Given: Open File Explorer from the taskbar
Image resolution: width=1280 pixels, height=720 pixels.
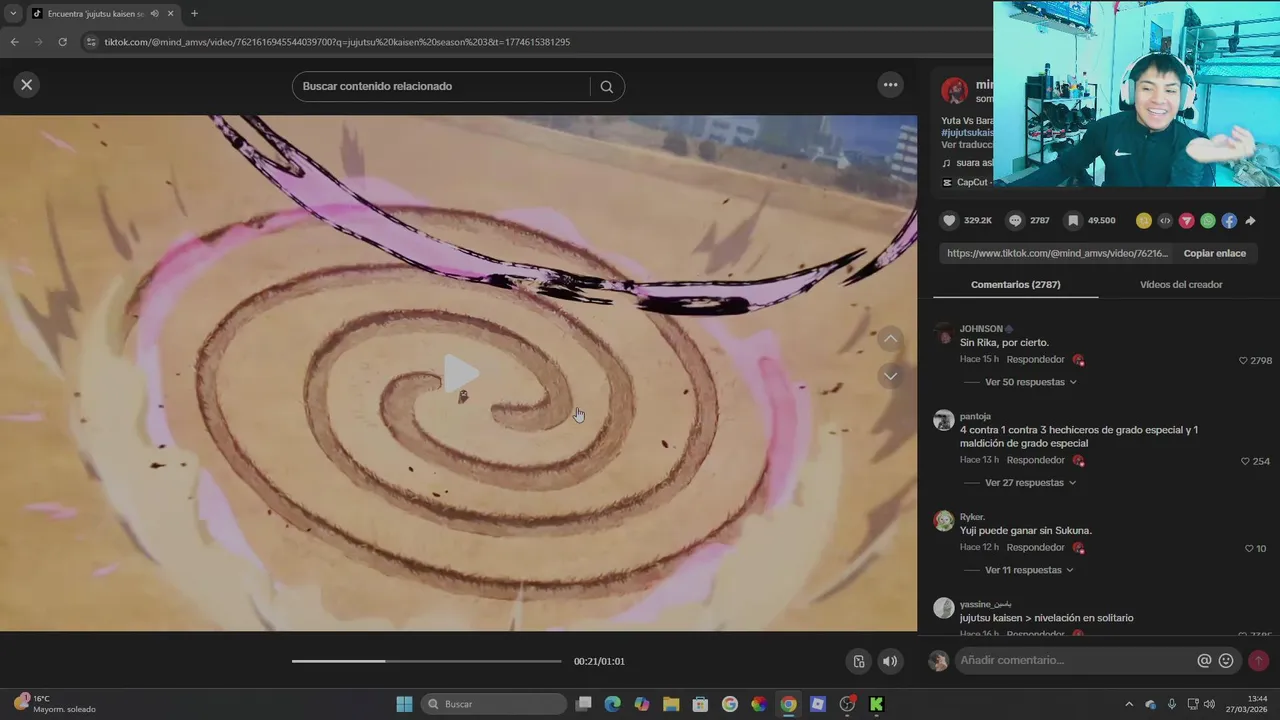Looking at the screenshot, I should pyautogui.click(x=671, y=704).
